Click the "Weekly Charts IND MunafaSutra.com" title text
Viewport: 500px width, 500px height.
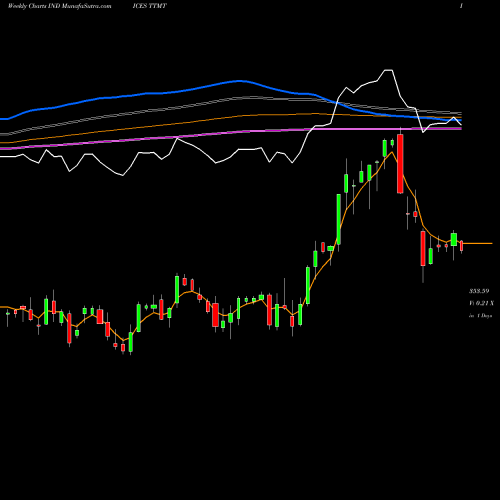[x=59, y=6]
